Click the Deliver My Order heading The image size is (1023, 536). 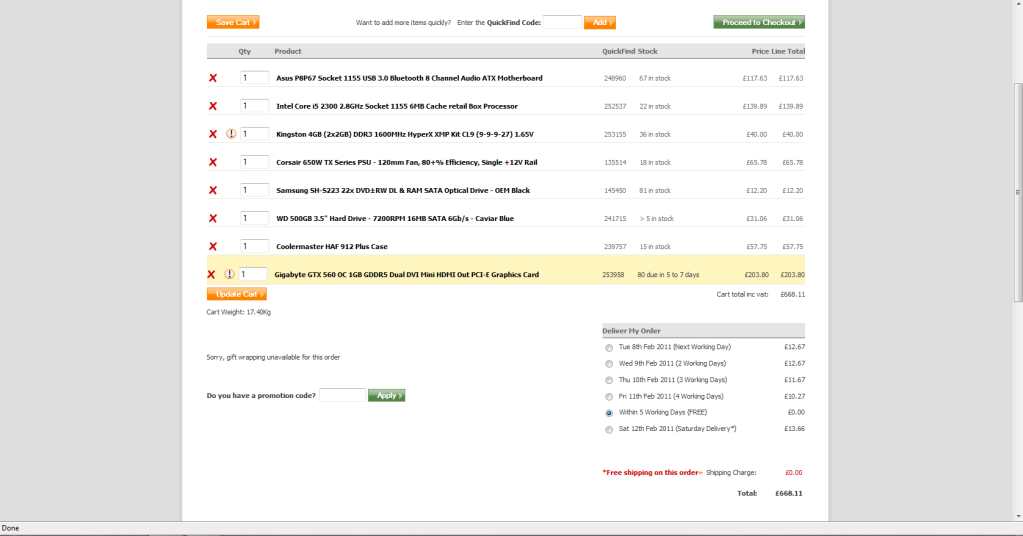pos(632,331)
